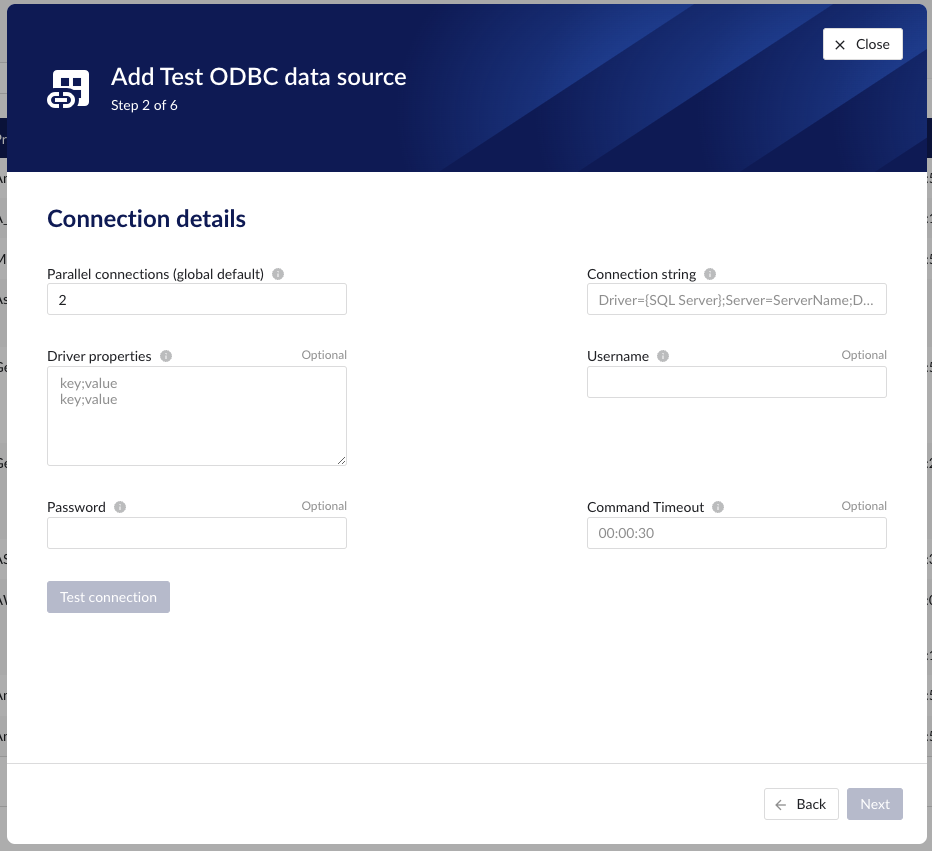
Task: Click the ODBC data source header icon
Action: point(68,89)
